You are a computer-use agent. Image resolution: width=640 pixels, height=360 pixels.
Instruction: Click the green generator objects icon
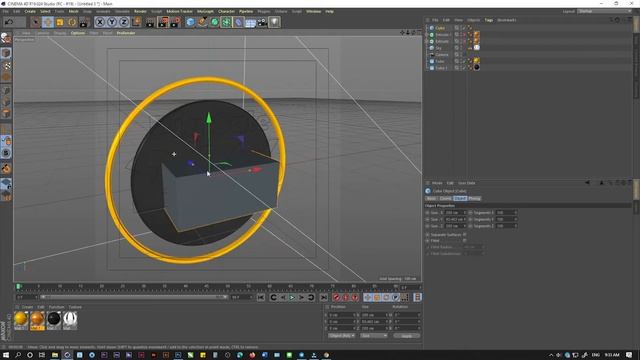pyautogui.click(x=214, y=22)
